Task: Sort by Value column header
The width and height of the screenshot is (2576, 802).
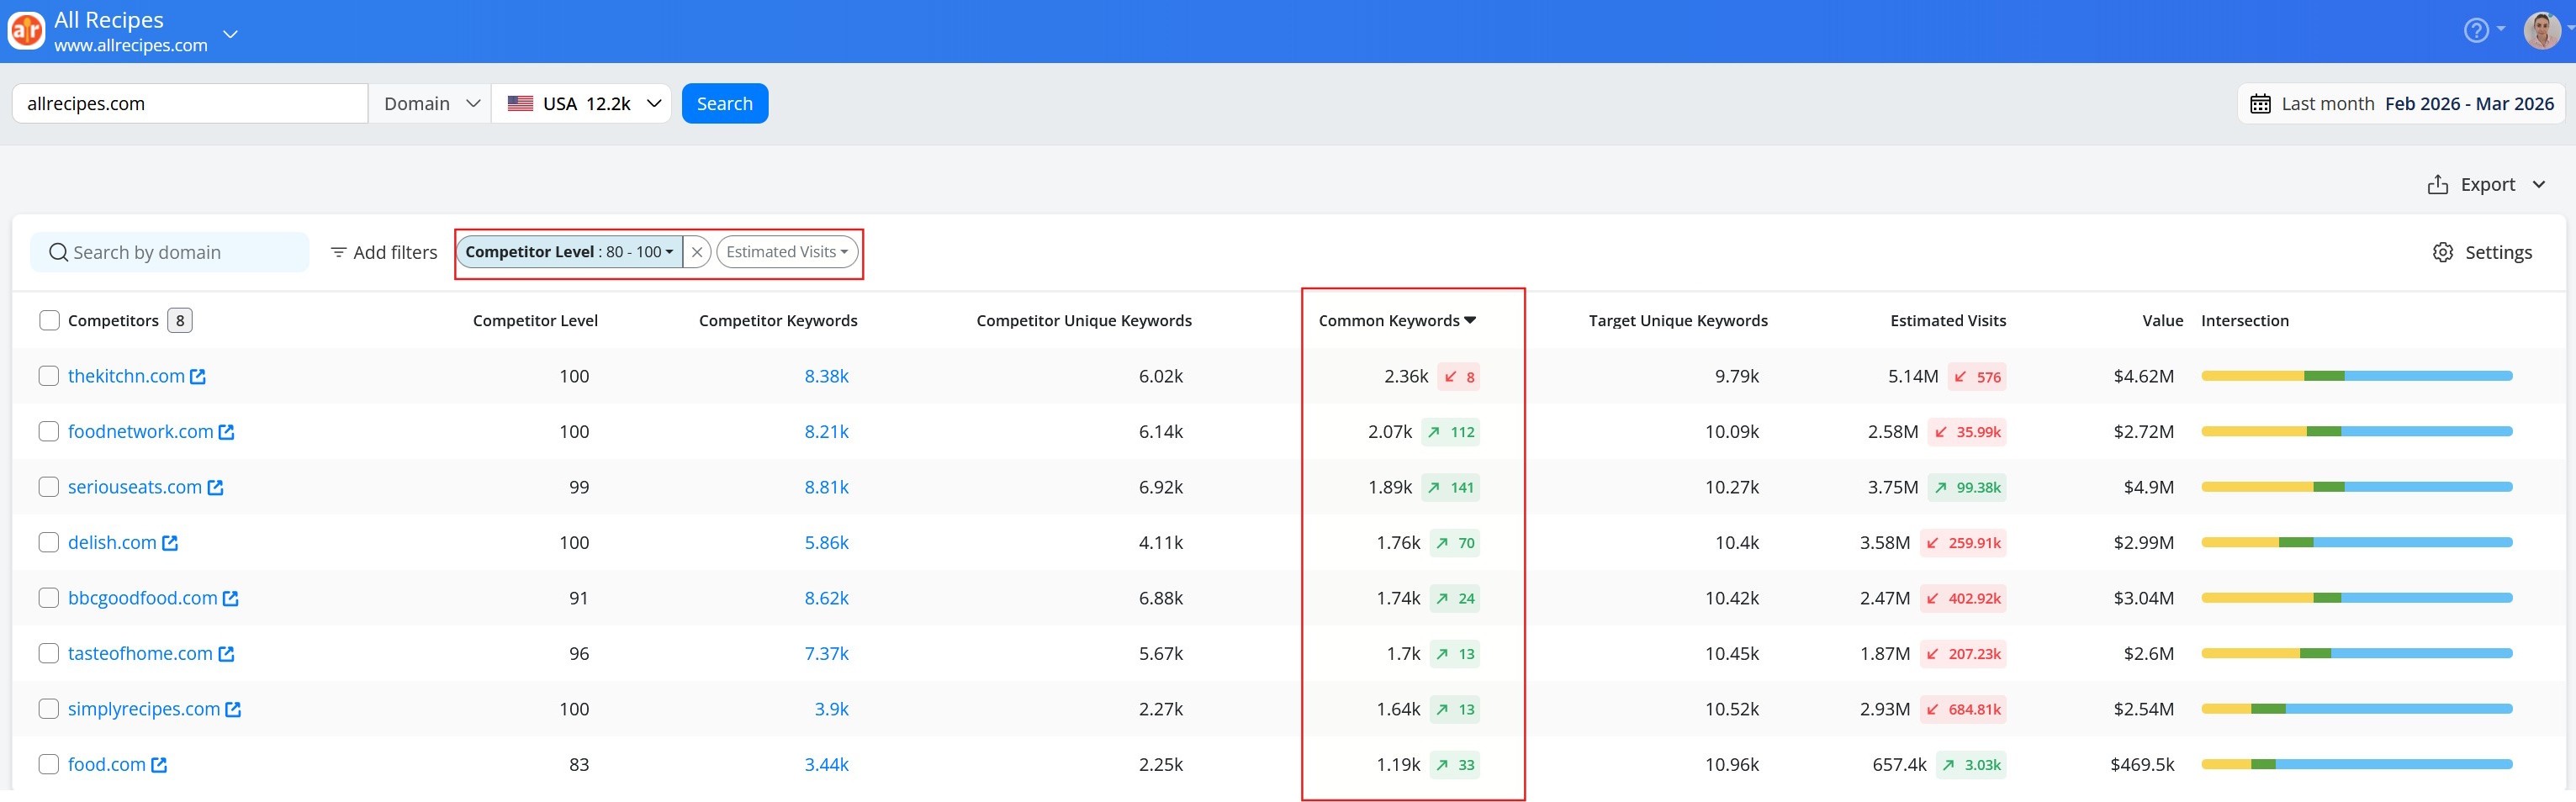Action: tap(2162, 320)
